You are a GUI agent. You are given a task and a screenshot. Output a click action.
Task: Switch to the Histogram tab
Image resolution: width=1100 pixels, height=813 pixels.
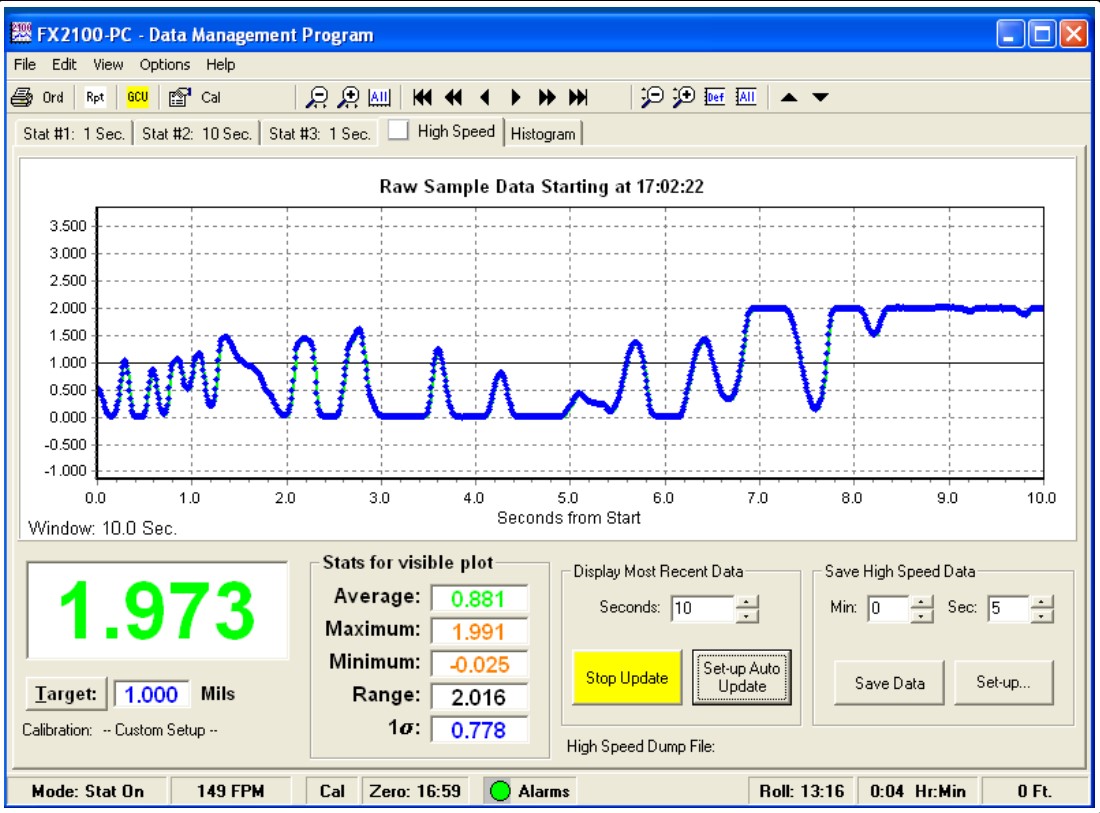click(x=543, y=134)
